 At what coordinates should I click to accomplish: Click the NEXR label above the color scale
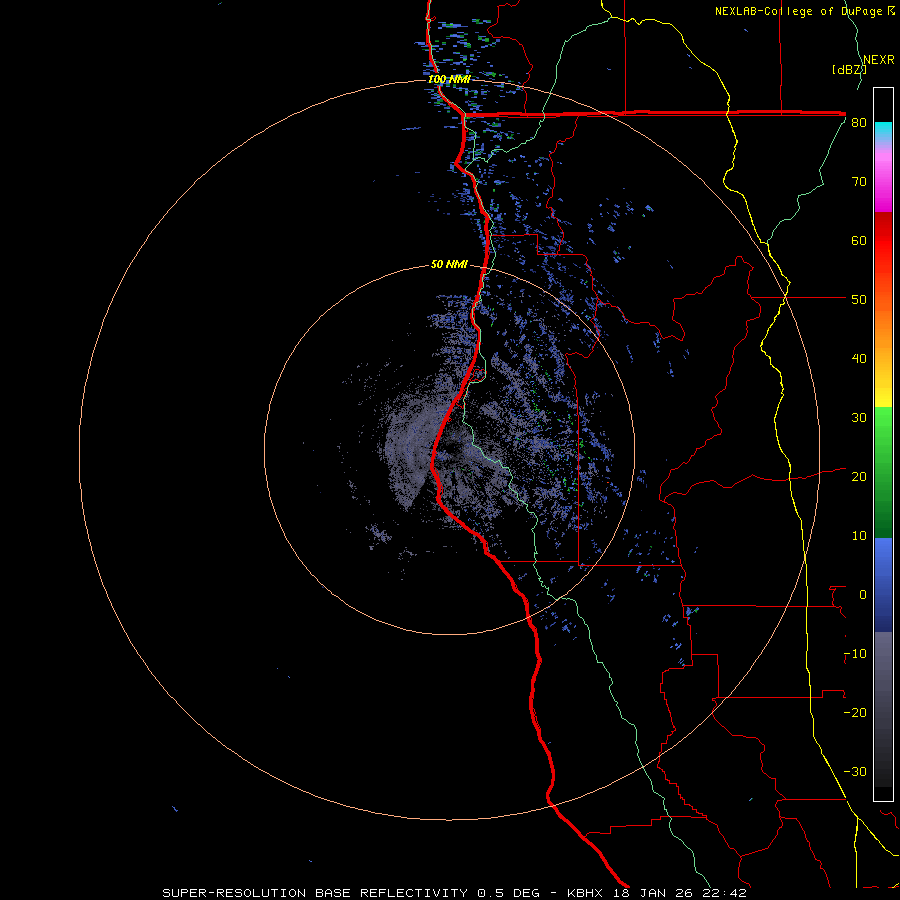(879, 60)
